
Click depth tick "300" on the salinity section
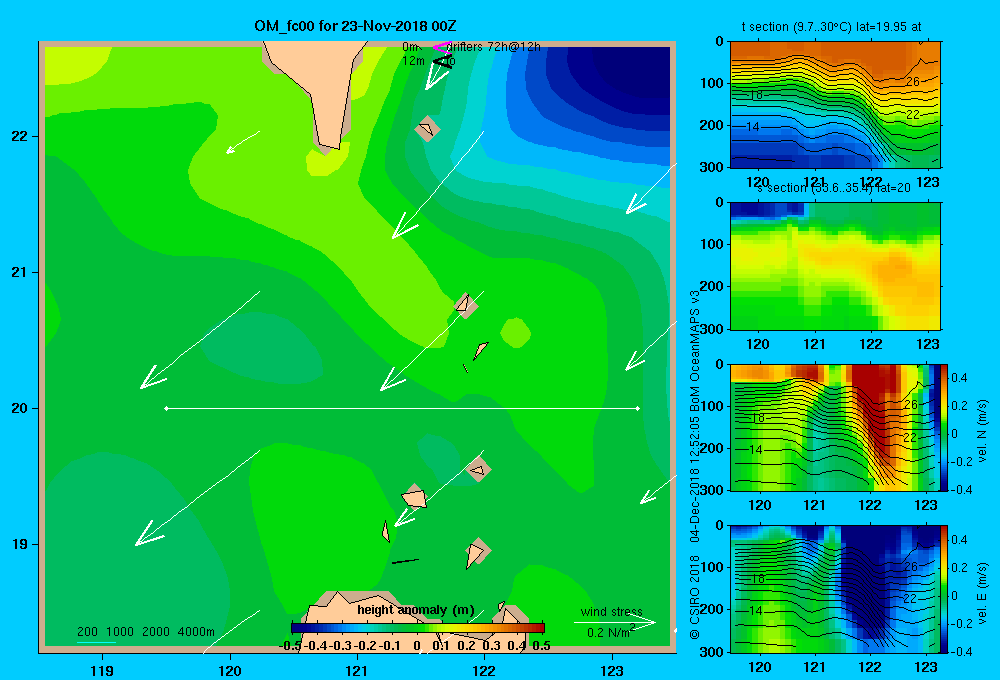(712, 329)
